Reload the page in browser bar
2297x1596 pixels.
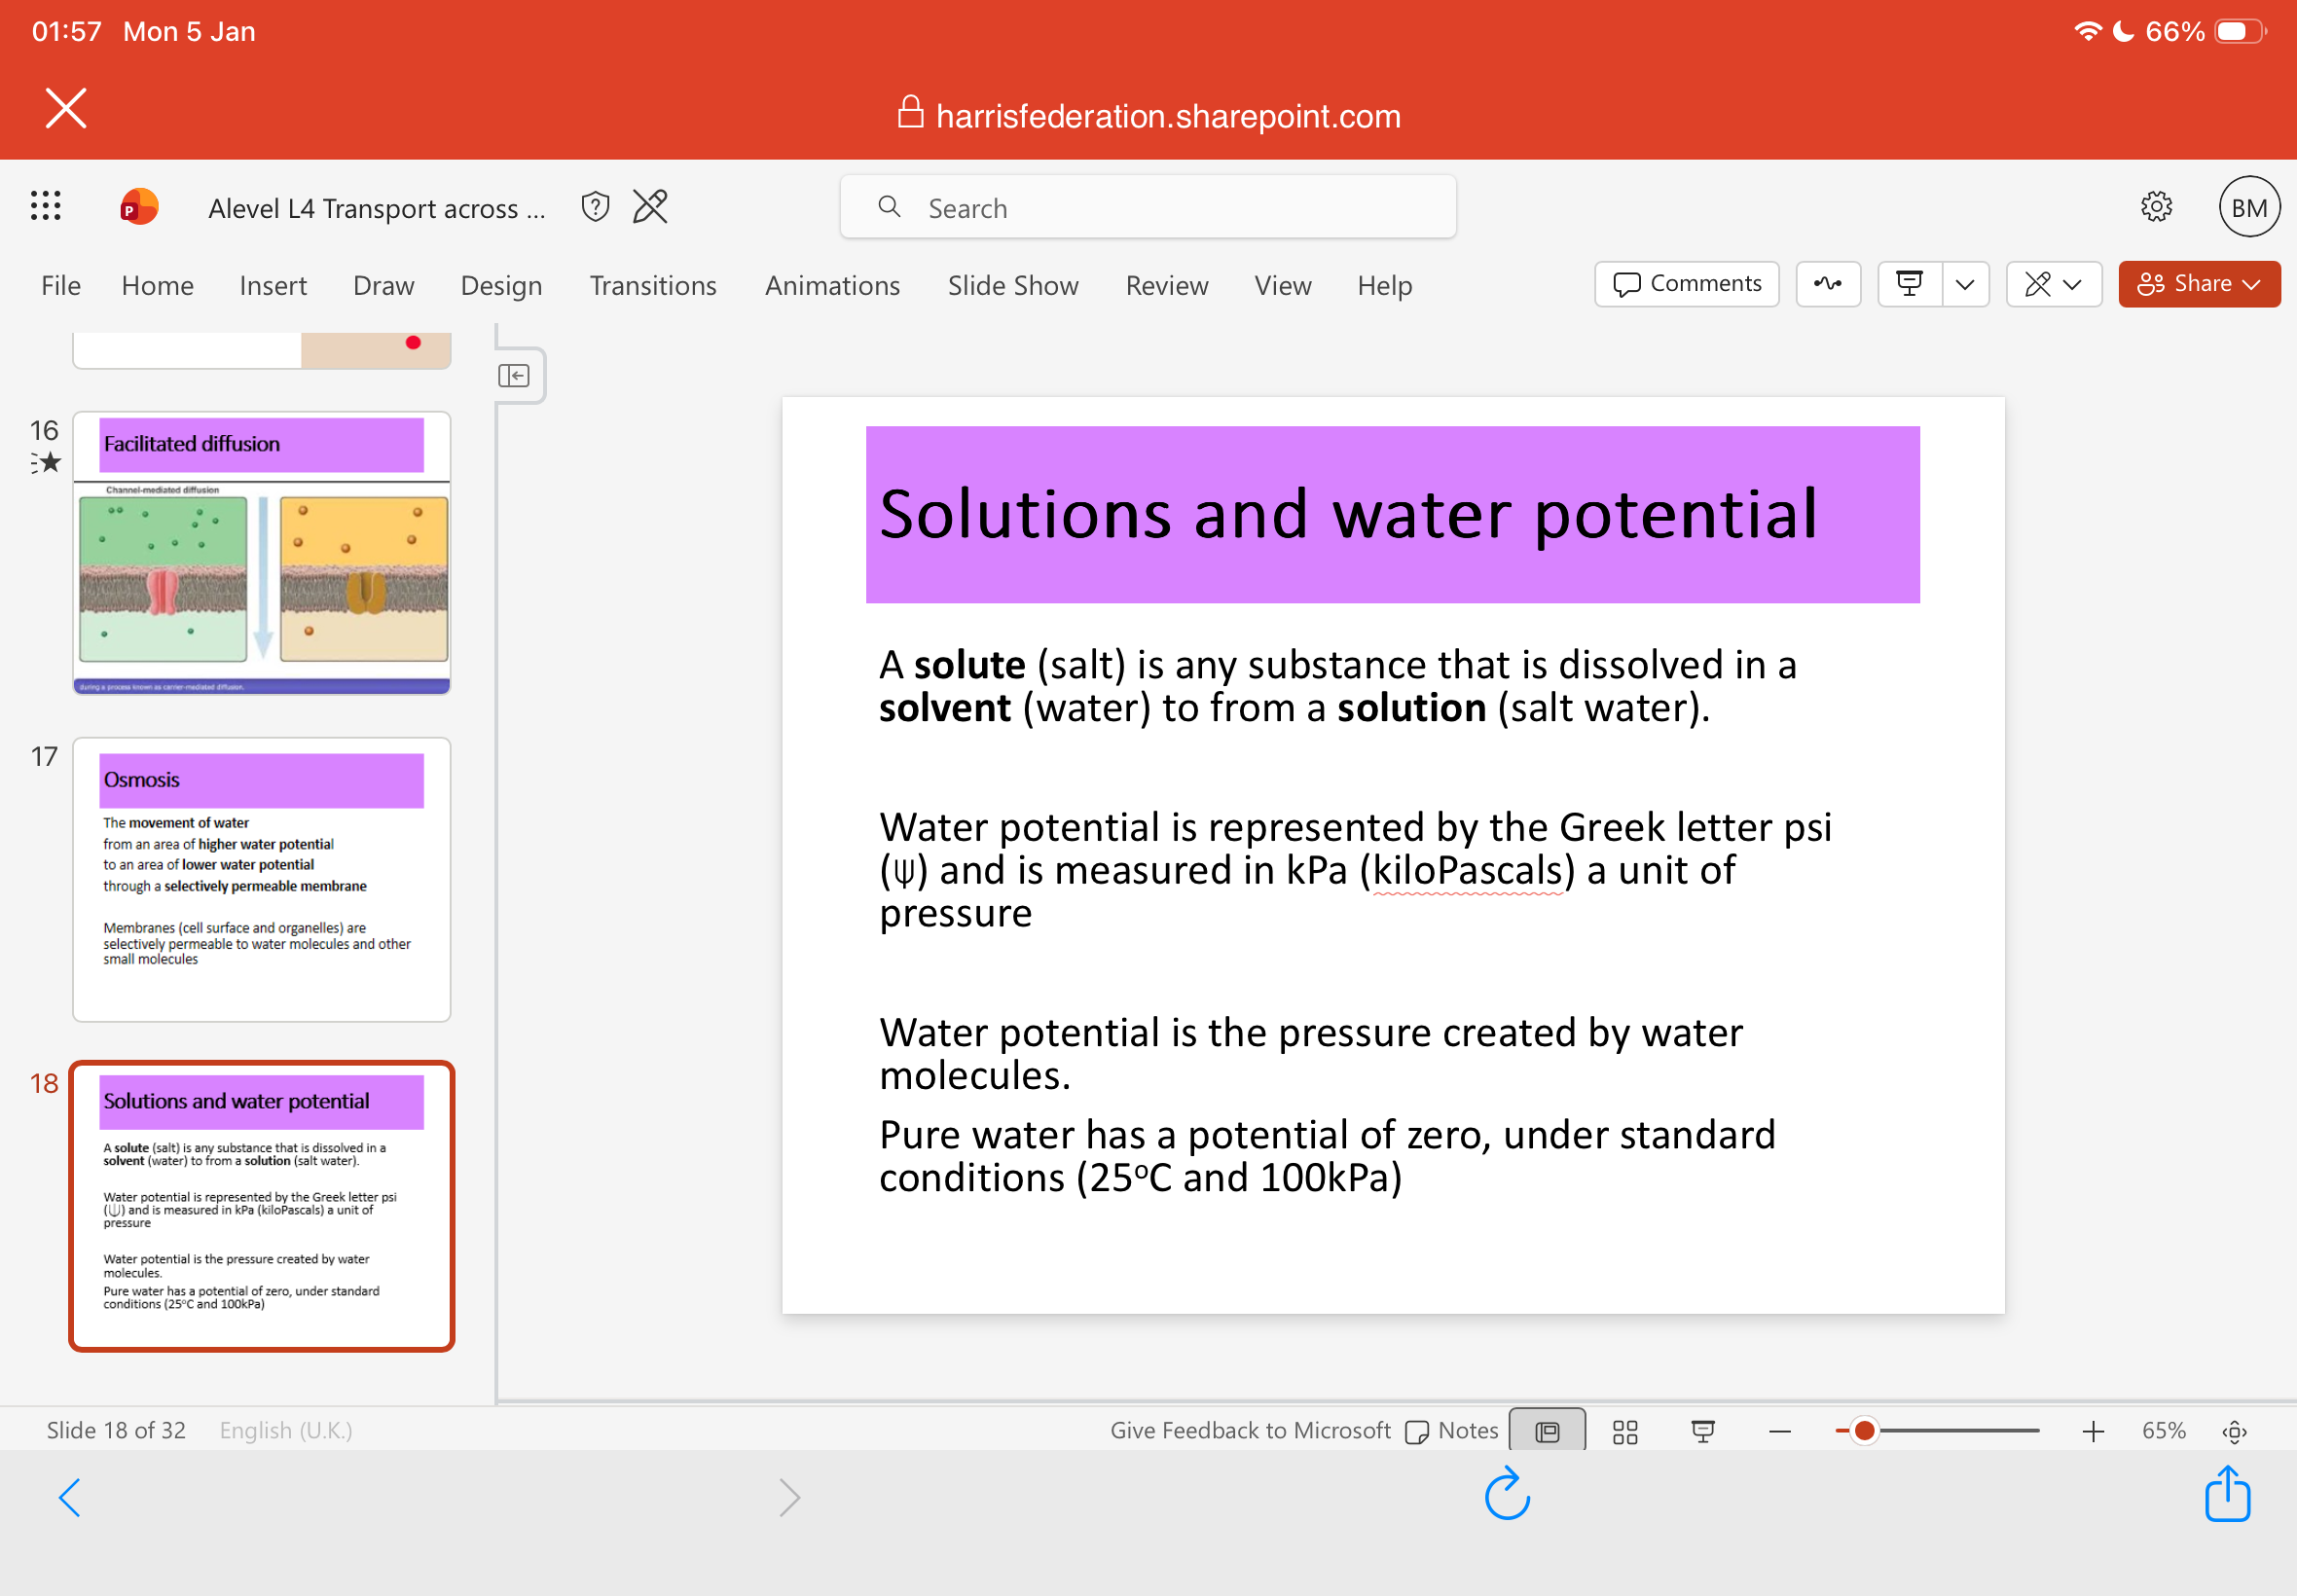pos(1507,1496)
